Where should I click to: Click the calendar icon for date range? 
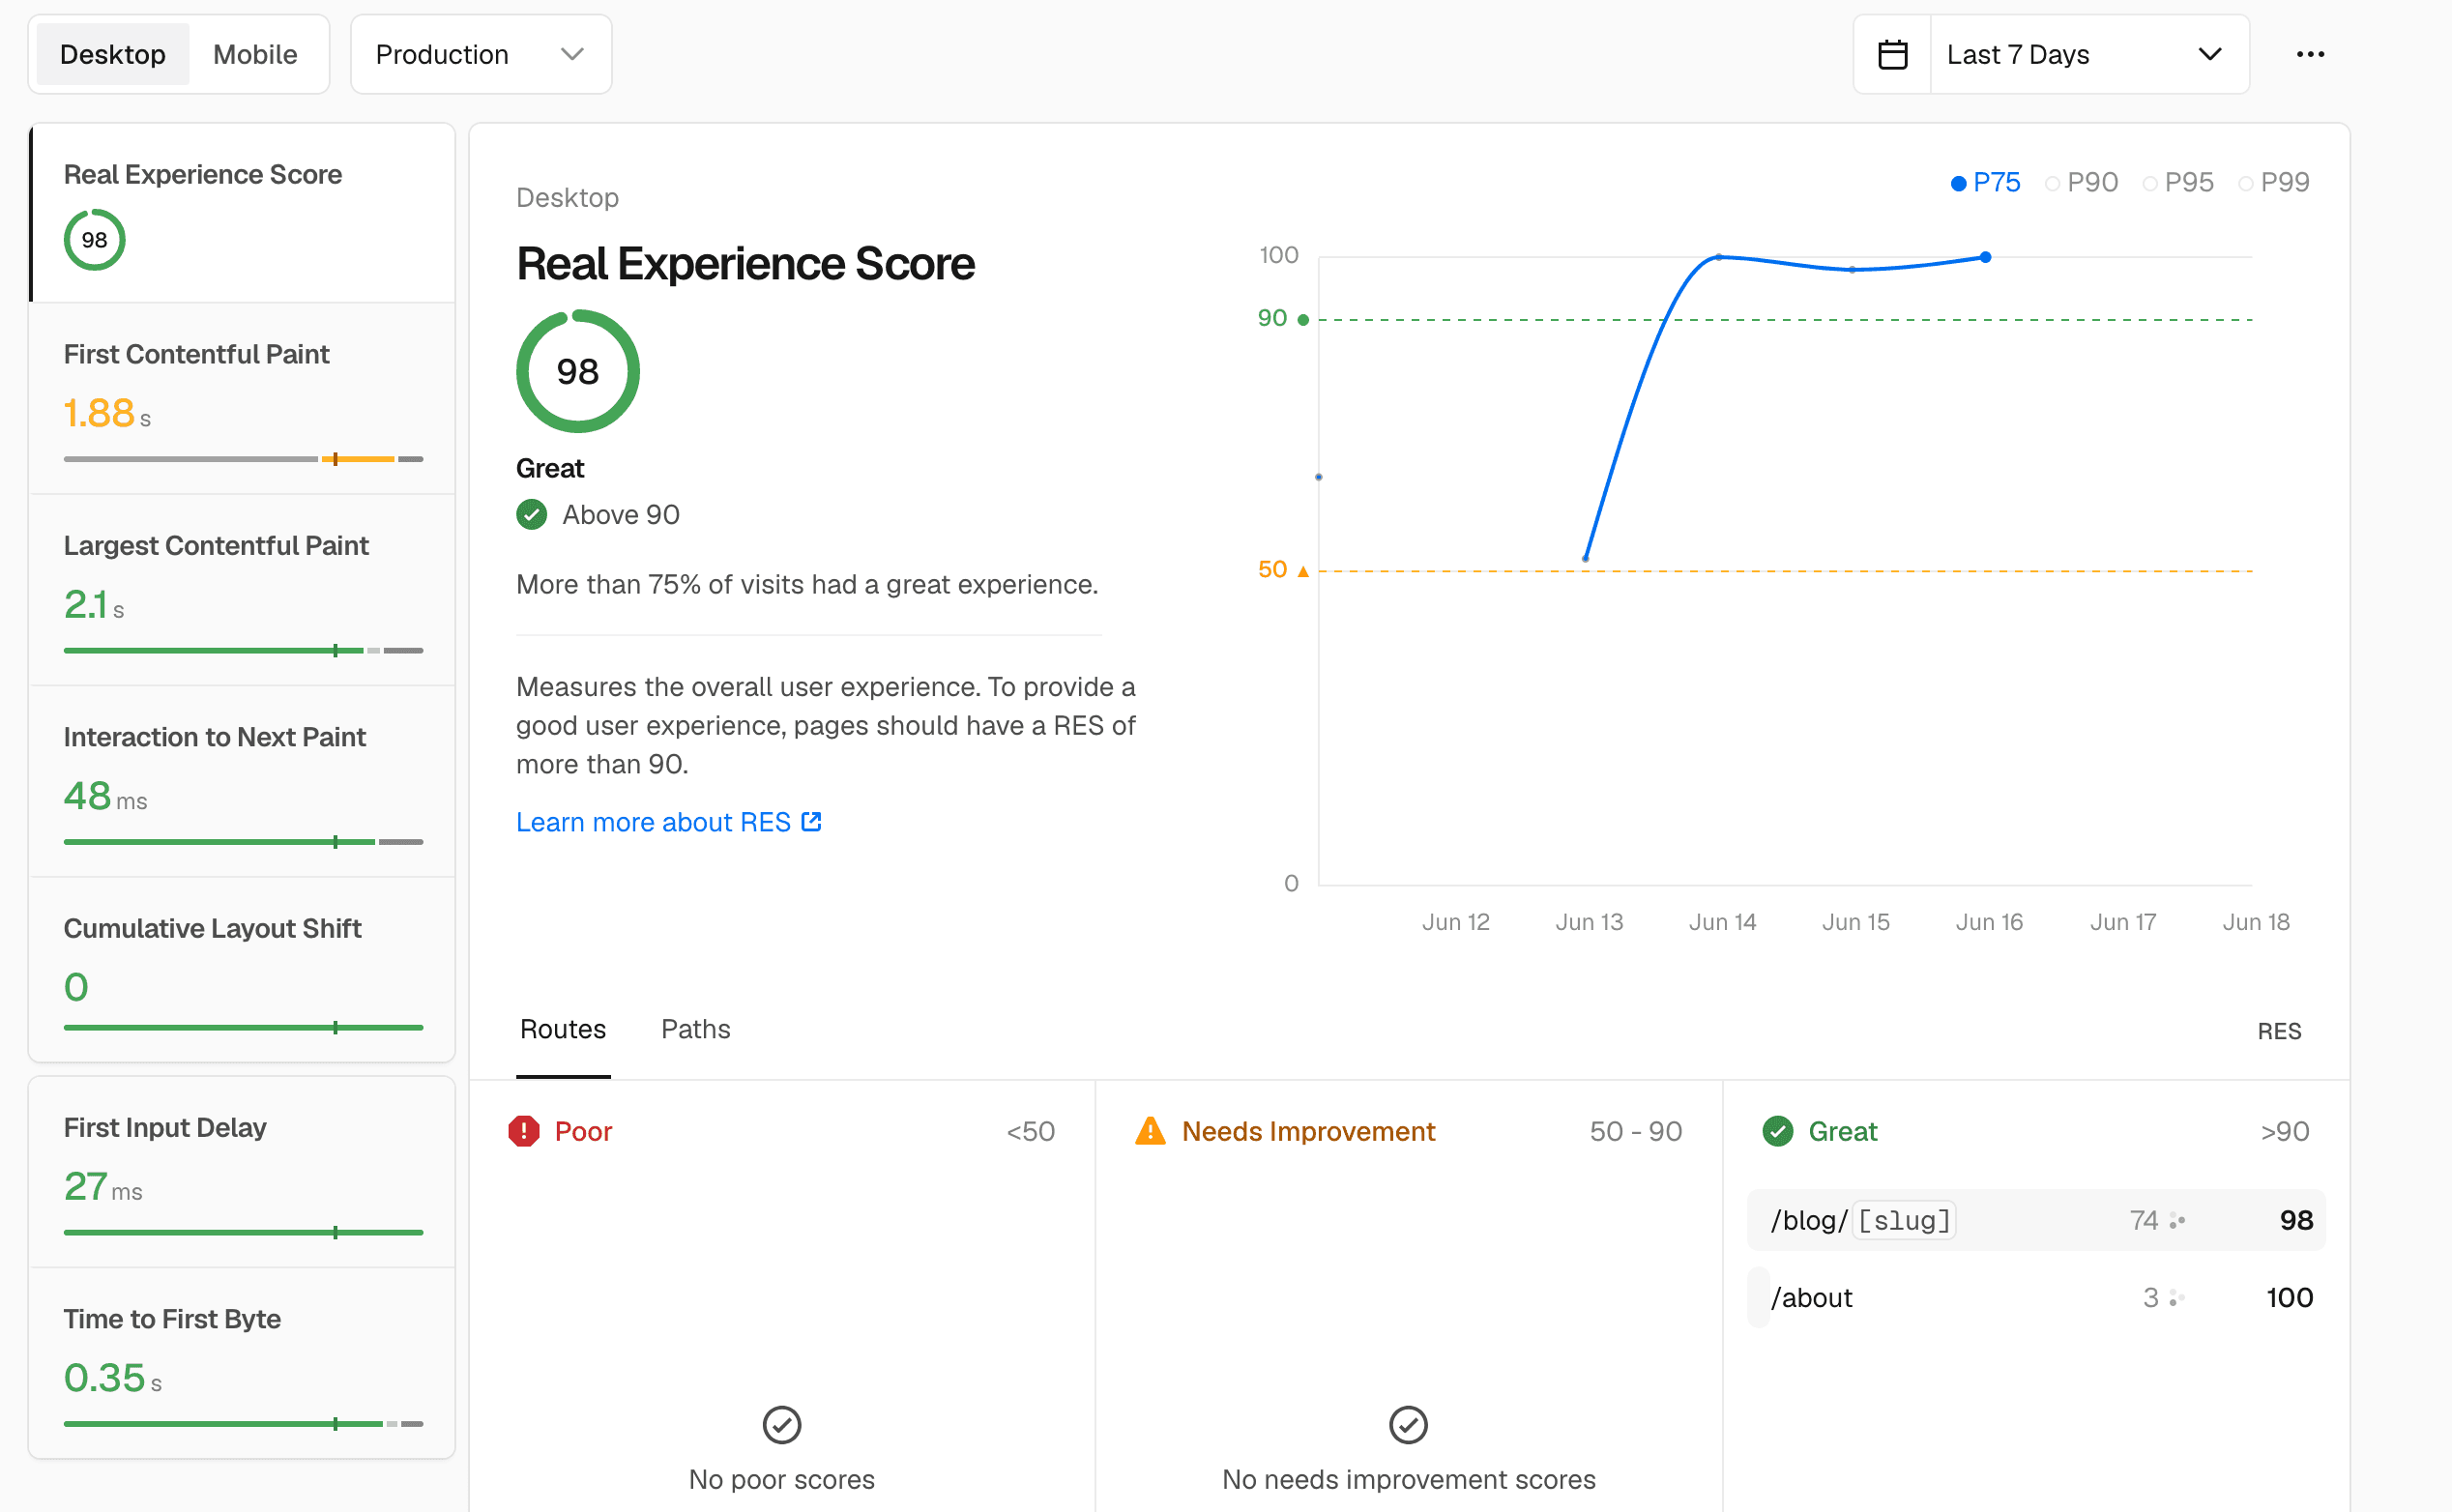click(x=1892, y=54)
